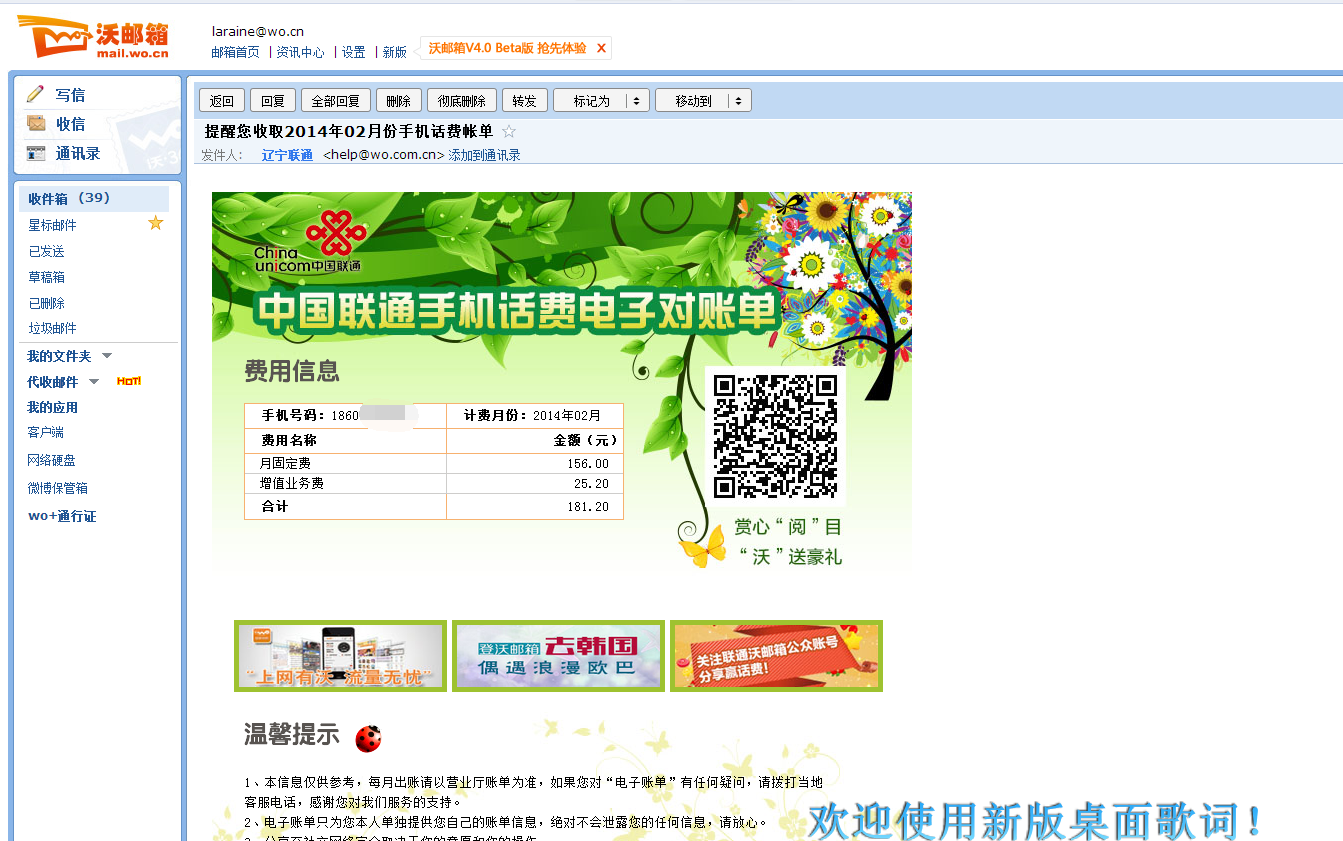Click the 删除 button
The image size is (1343, 841).
coord(399,101)
